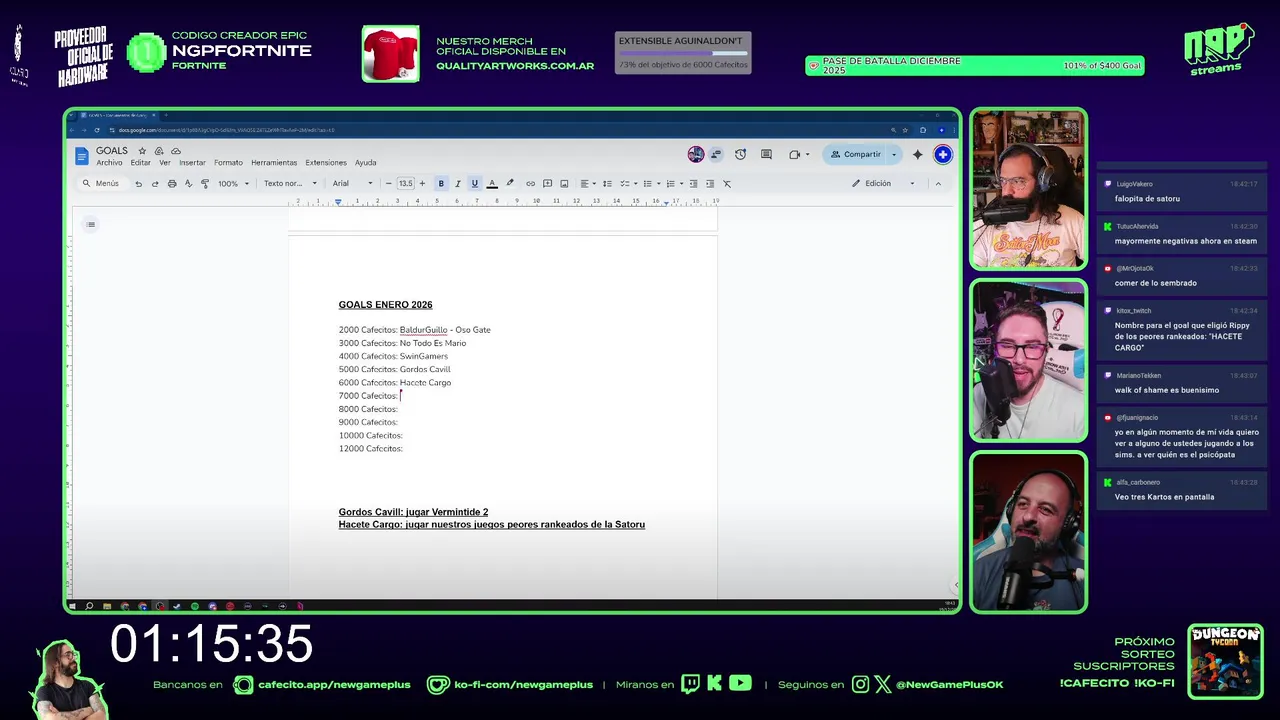The image size is (1280, 720).
Task: Click the Gordos Cavill: jugar Vermintide 2 line
Action: [413, 512]
